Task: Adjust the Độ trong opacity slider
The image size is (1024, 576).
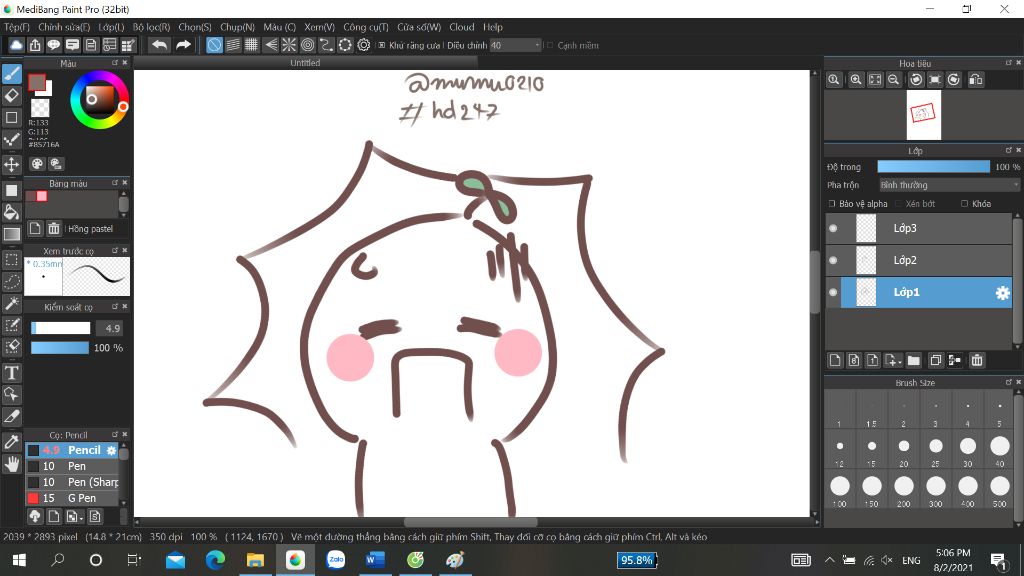Action: pyautogui.click(x=934, y=167)
